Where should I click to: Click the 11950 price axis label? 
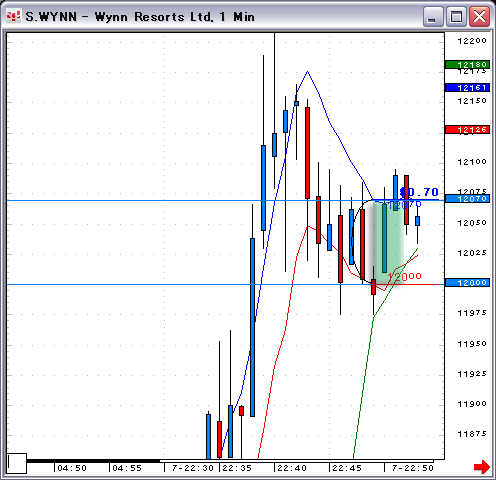[x=472, y=344]
